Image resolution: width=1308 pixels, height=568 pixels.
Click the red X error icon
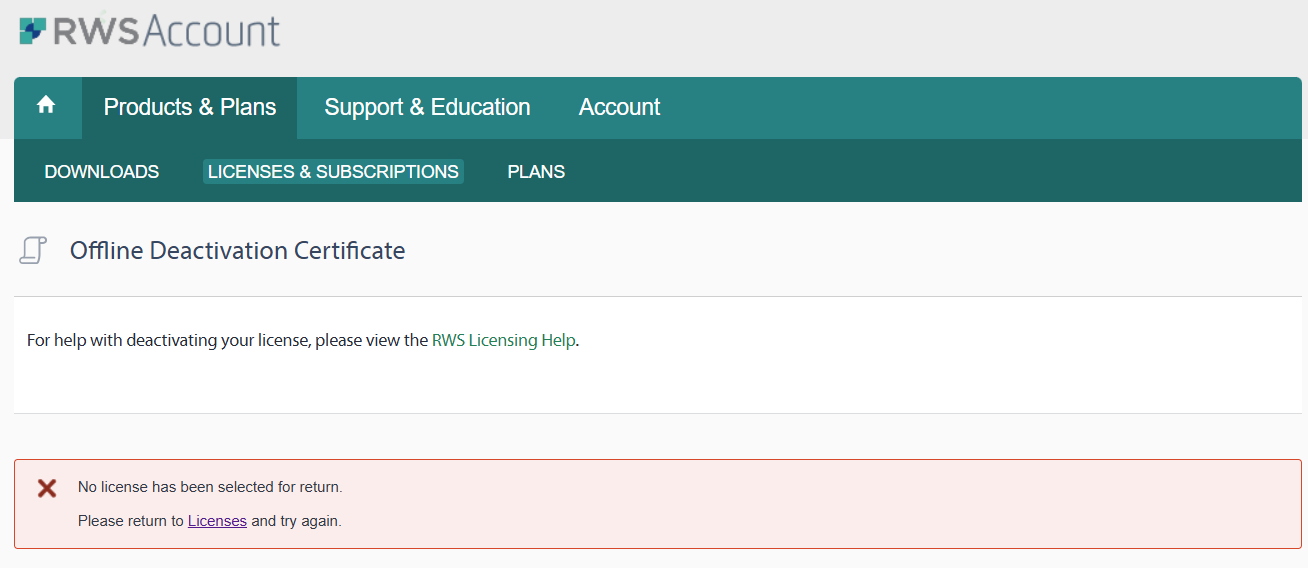(47, 488)
